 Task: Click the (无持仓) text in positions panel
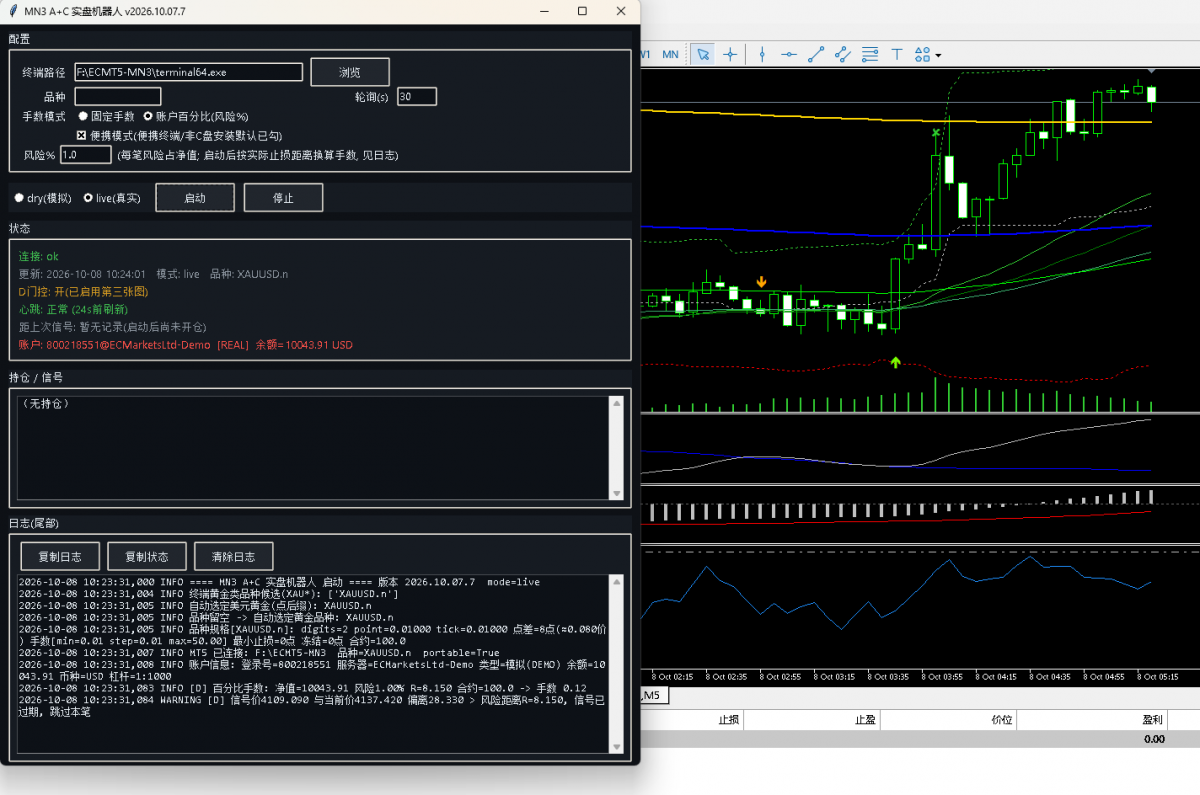(x=45, y=404)
